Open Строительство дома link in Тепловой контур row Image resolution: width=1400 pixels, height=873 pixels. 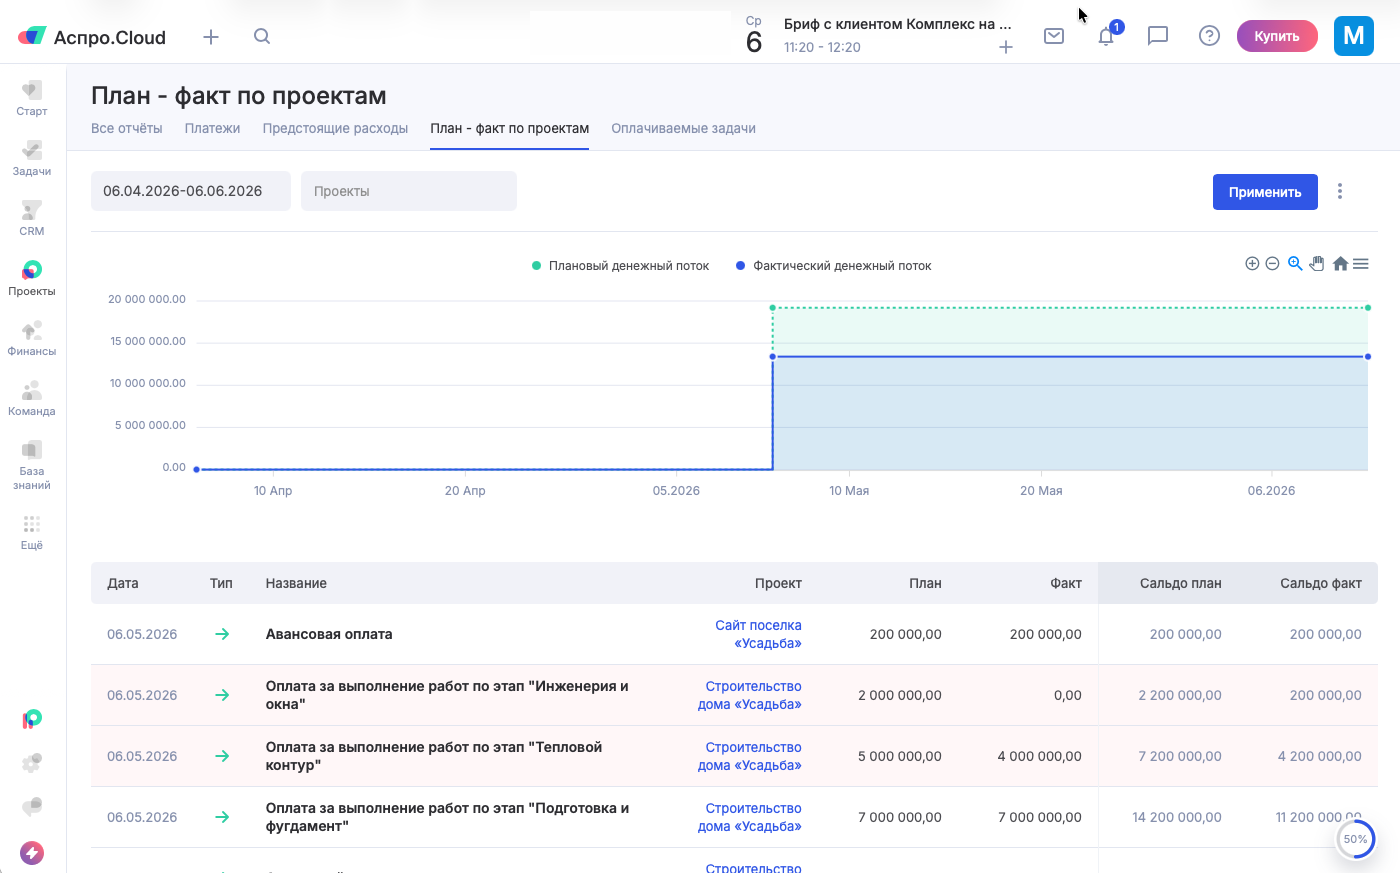(x=750, y=756)
